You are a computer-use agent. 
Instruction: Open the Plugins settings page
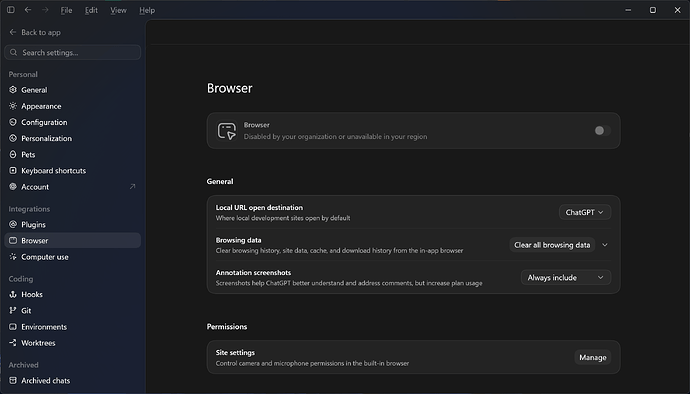[x=73, y=225]
